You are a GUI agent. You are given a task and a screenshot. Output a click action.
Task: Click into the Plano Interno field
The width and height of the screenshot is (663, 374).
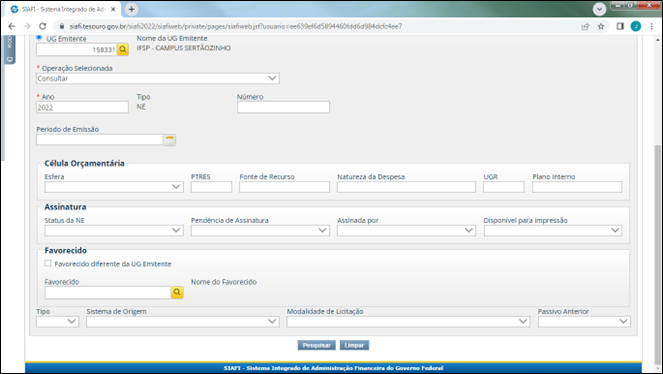click(x=577, y=187)
